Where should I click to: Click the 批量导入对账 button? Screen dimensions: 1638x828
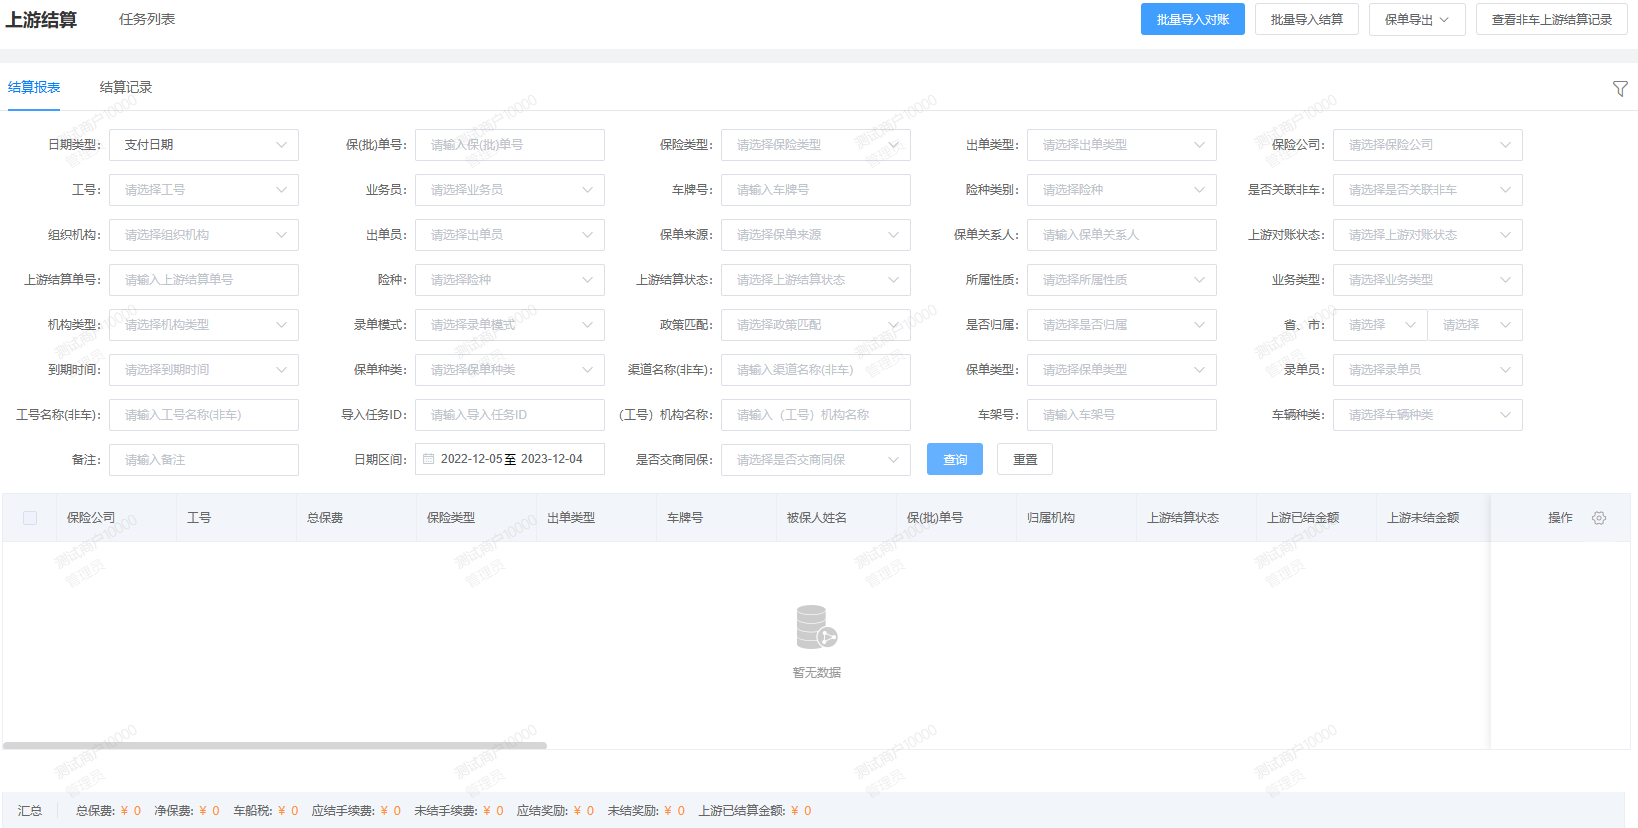(1192, 20)
